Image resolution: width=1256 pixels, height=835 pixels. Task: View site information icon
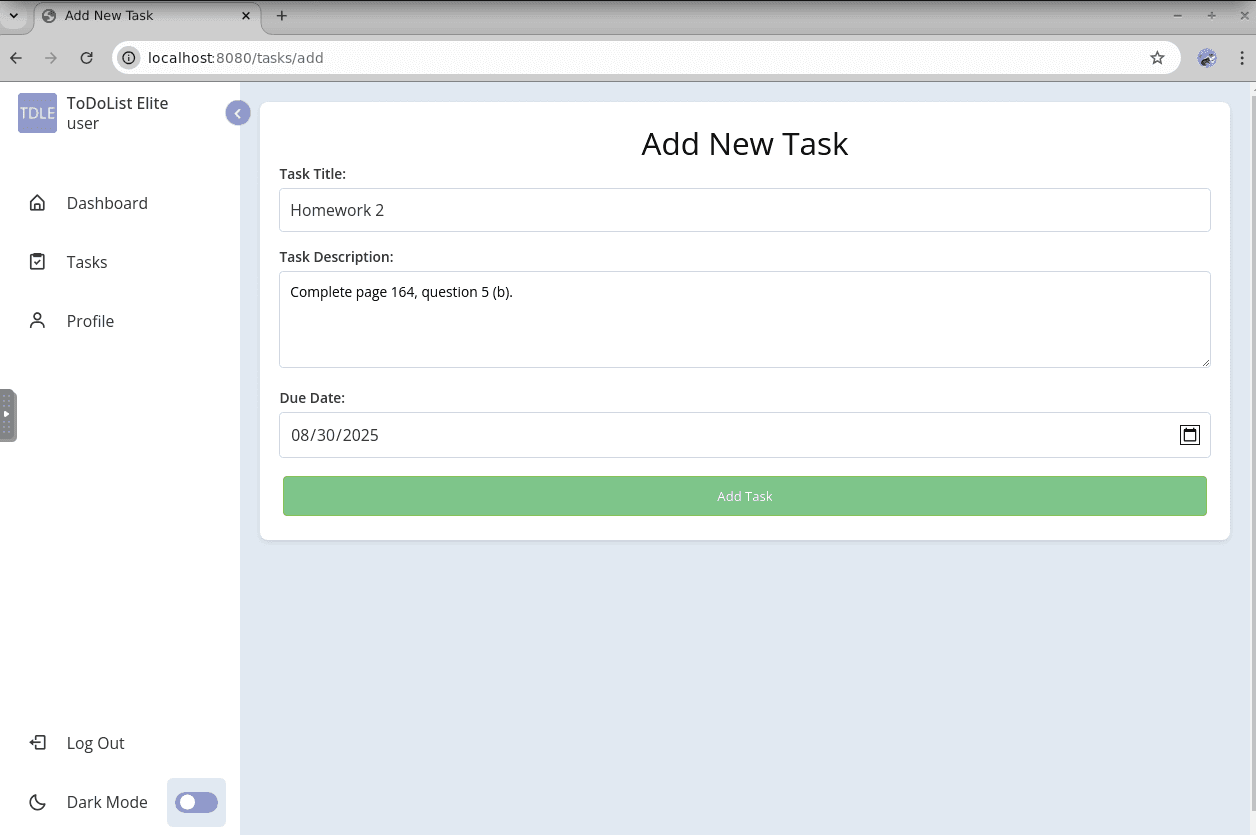[128, 58]
